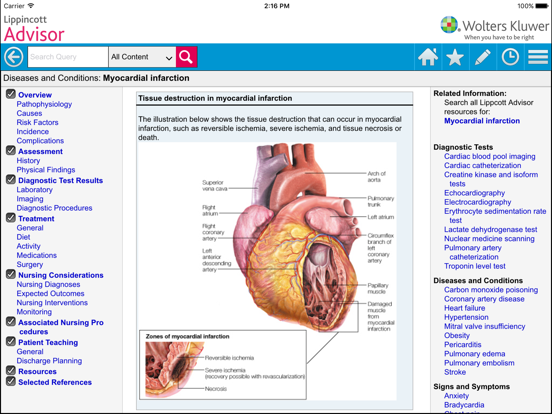
Task: Open the All Content dropdown
Action: [x=142, y=57]
